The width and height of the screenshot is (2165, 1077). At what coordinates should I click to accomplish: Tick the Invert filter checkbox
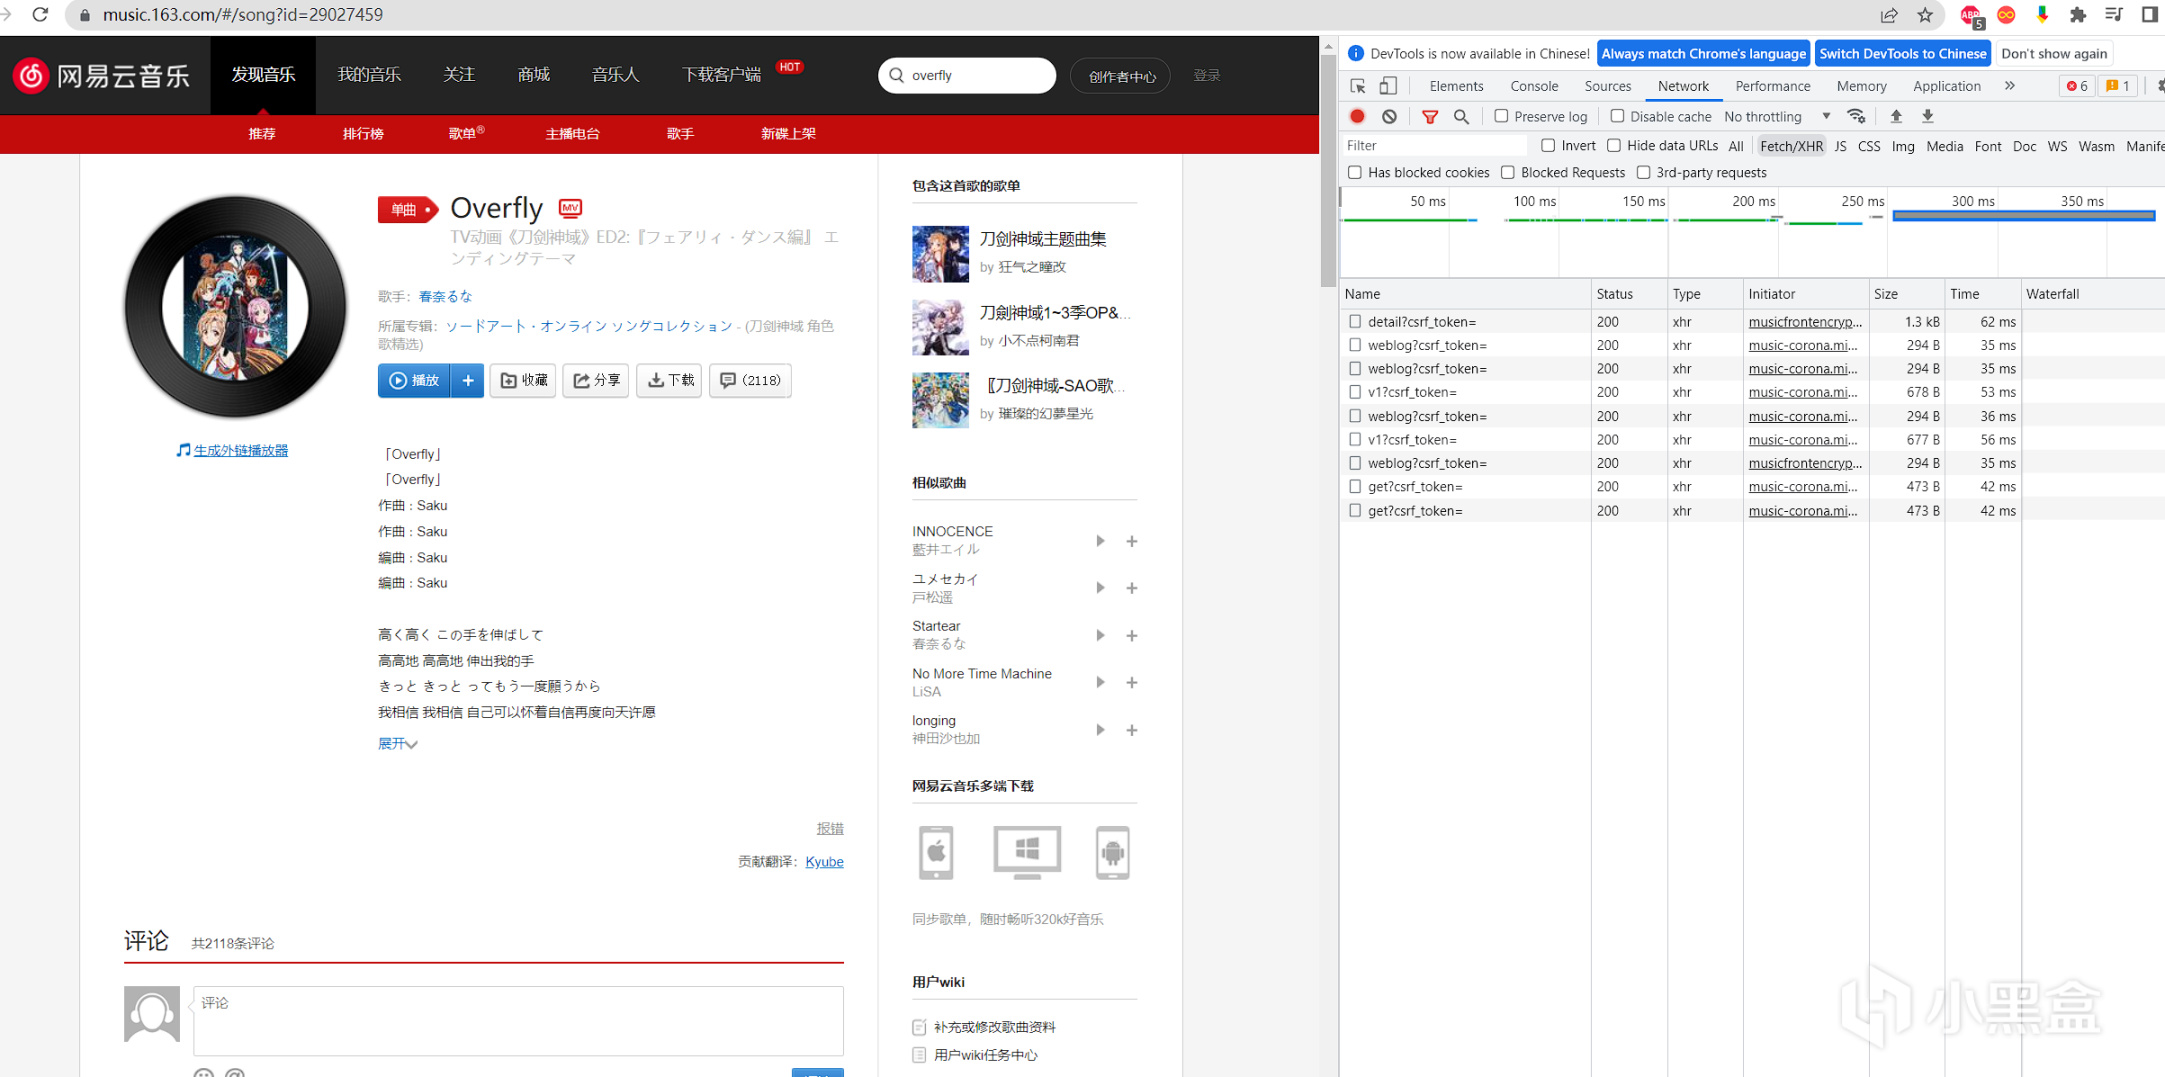click(1548, 145)
